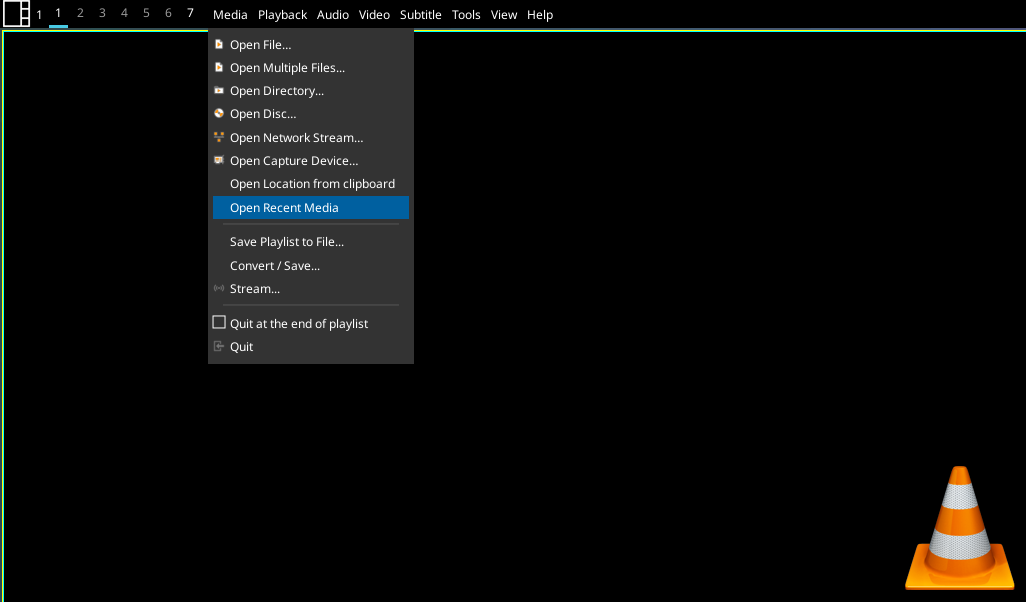
Task: Expand Open Recent Media submenu
Action: [311, 207]
